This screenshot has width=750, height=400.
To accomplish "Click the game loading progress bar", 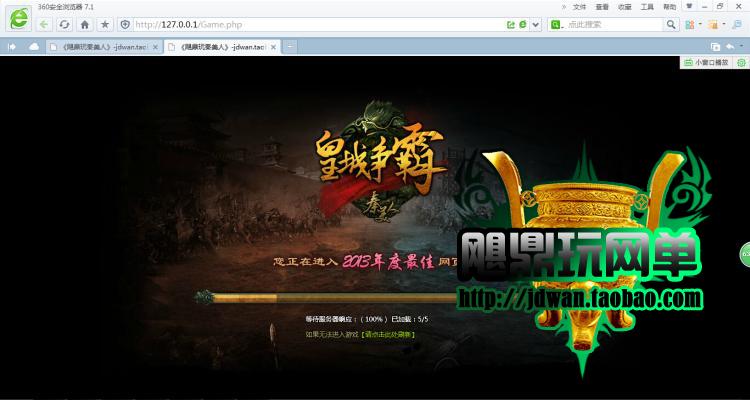I will [325, 298].
